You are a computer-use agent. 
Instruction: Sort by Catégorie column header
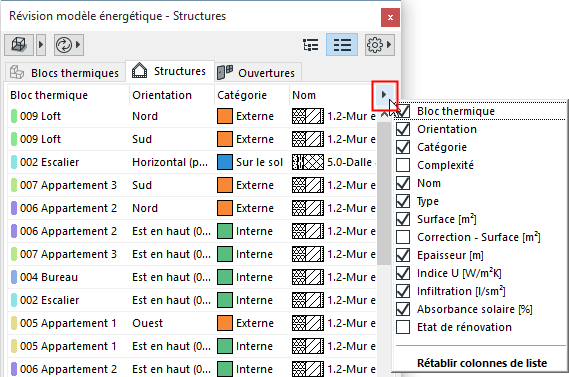pyautogui.click(x=252, y=95)
